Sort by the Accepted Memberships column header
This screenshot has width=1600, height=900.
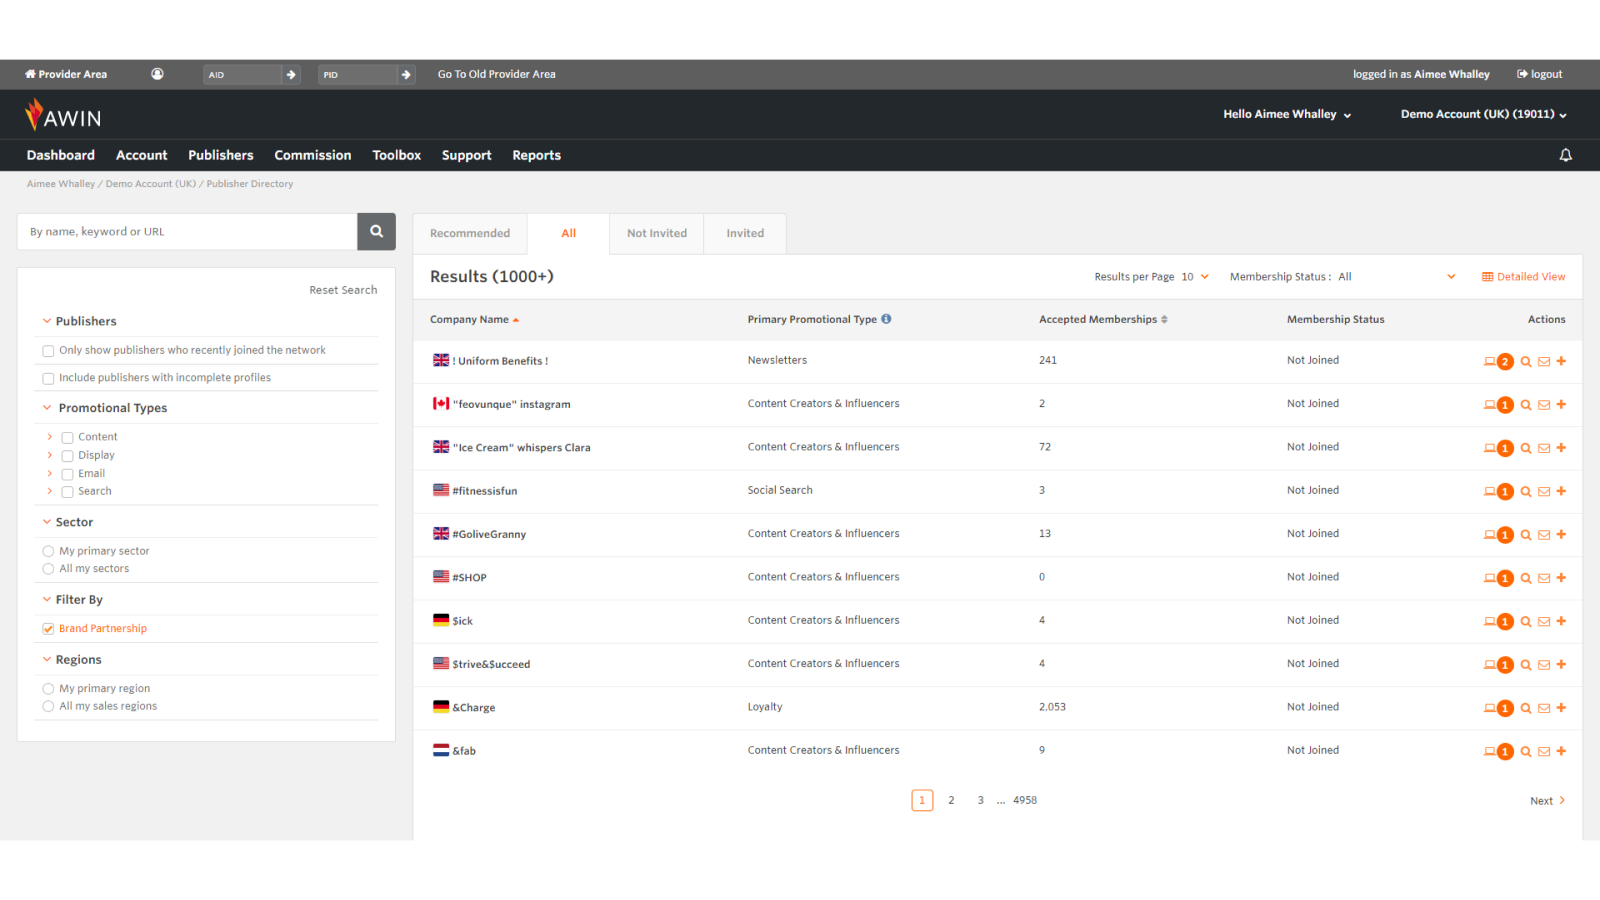pyautogui.click(x=1103, y=319)
